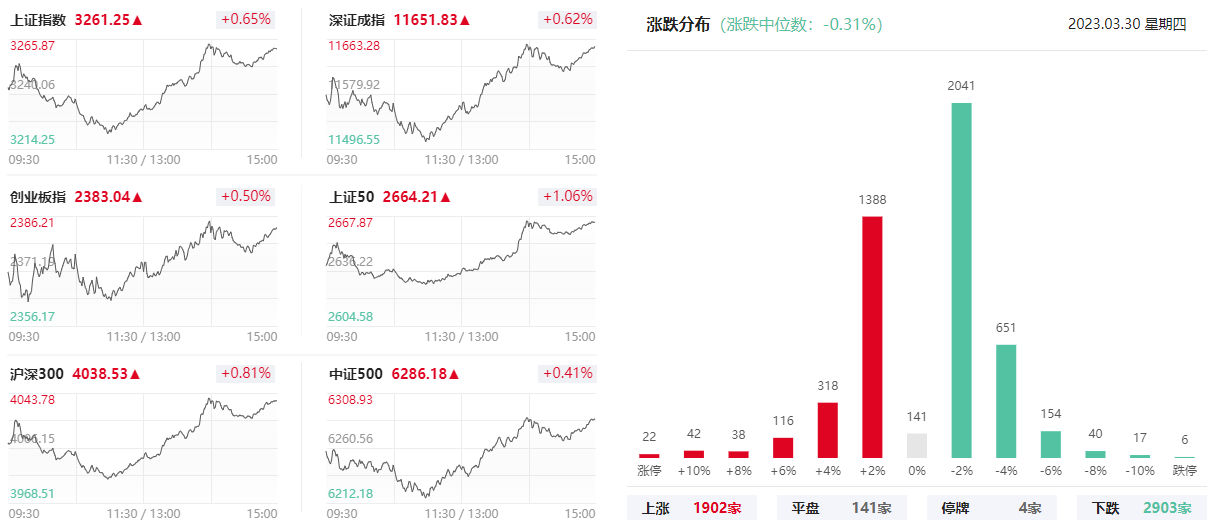Select the 创业板指 index name

point(38,197)
